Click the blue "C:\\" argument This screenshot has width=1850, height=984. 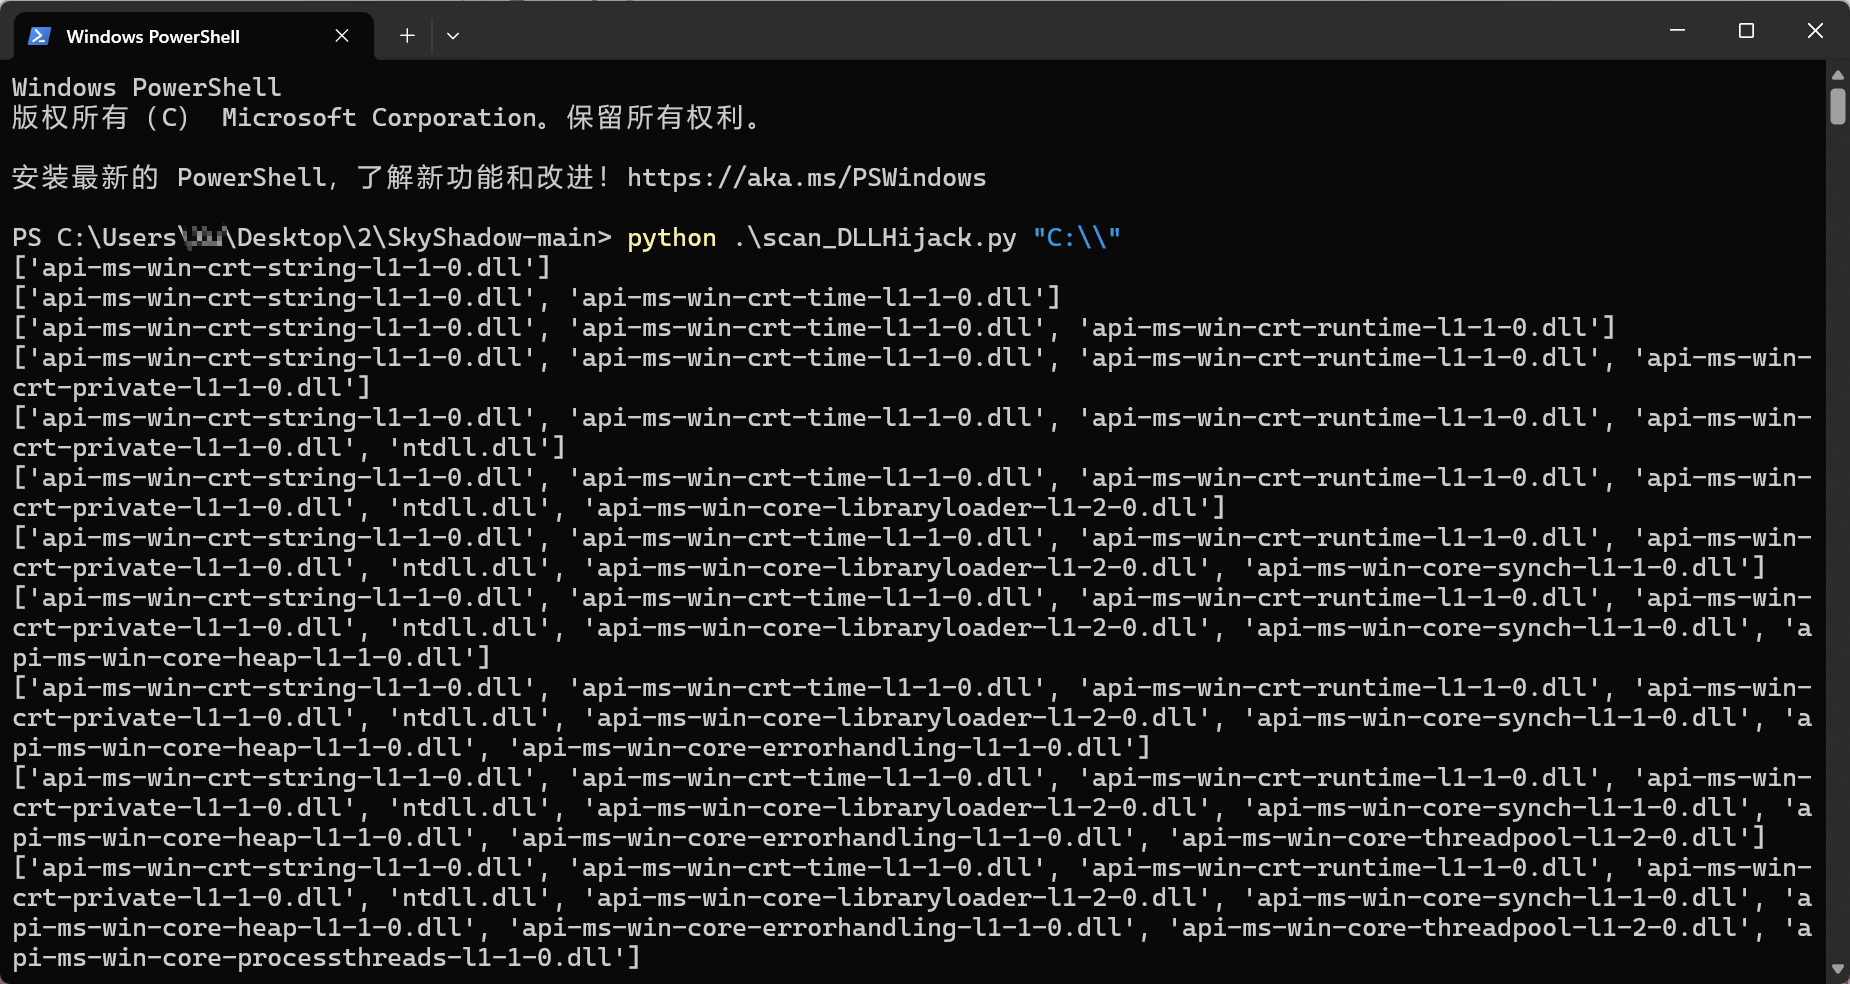pyautogui.click(x=1076, y=238)
